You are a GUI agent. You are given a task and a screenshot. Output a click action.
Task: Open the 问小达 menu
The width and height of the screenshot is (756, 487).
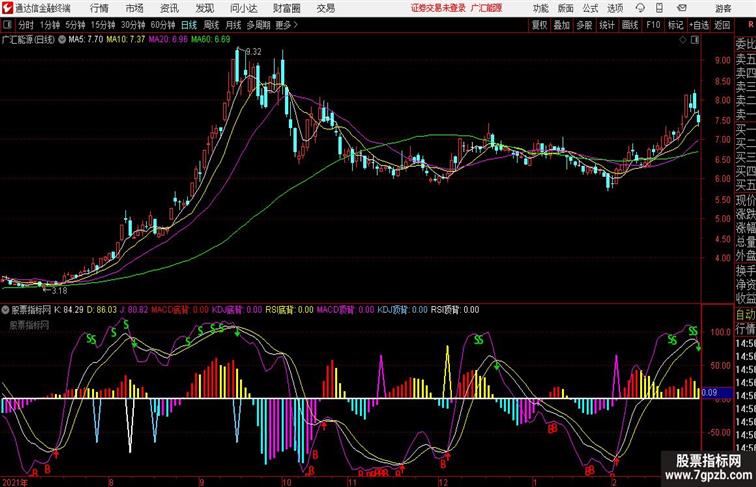coord(243,8)
